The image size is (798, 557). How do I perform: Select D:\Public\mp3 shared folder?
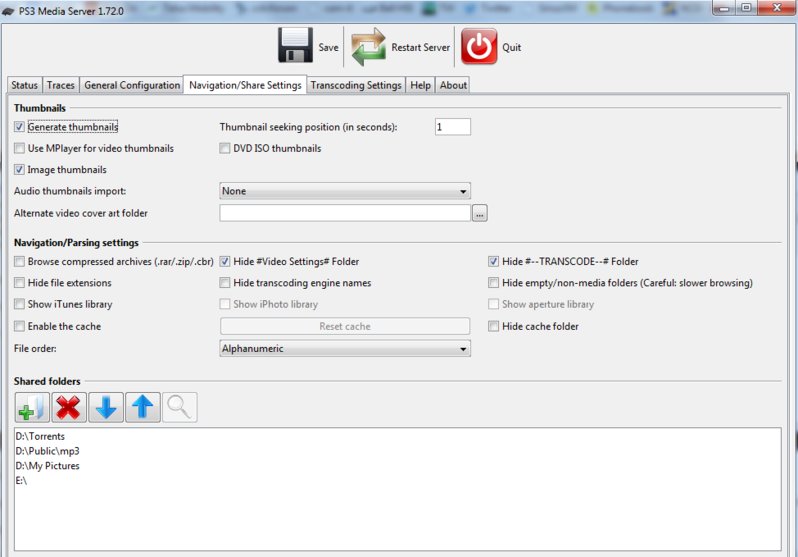tap(47, 451)
